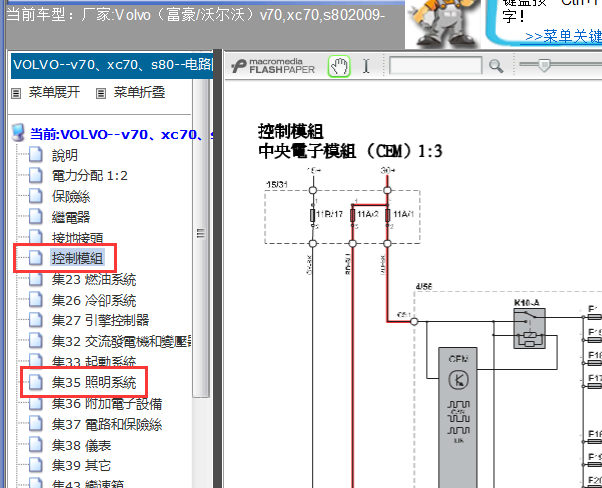Click the 控制模組 heading in the diagram
This screenshot has height=488, width=602.
291,131
